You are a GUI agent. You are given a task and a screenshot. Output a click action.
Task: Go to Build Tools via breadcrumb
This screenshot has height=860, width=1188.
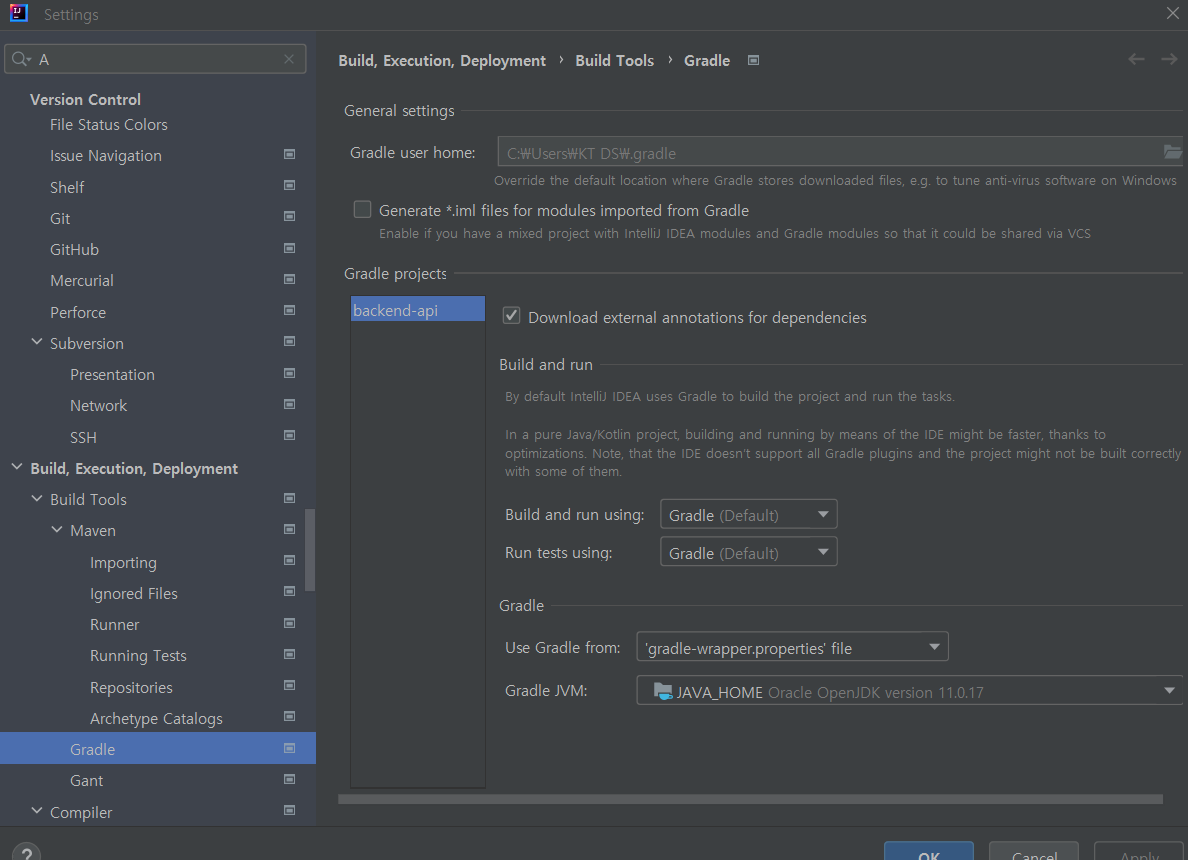614,61
